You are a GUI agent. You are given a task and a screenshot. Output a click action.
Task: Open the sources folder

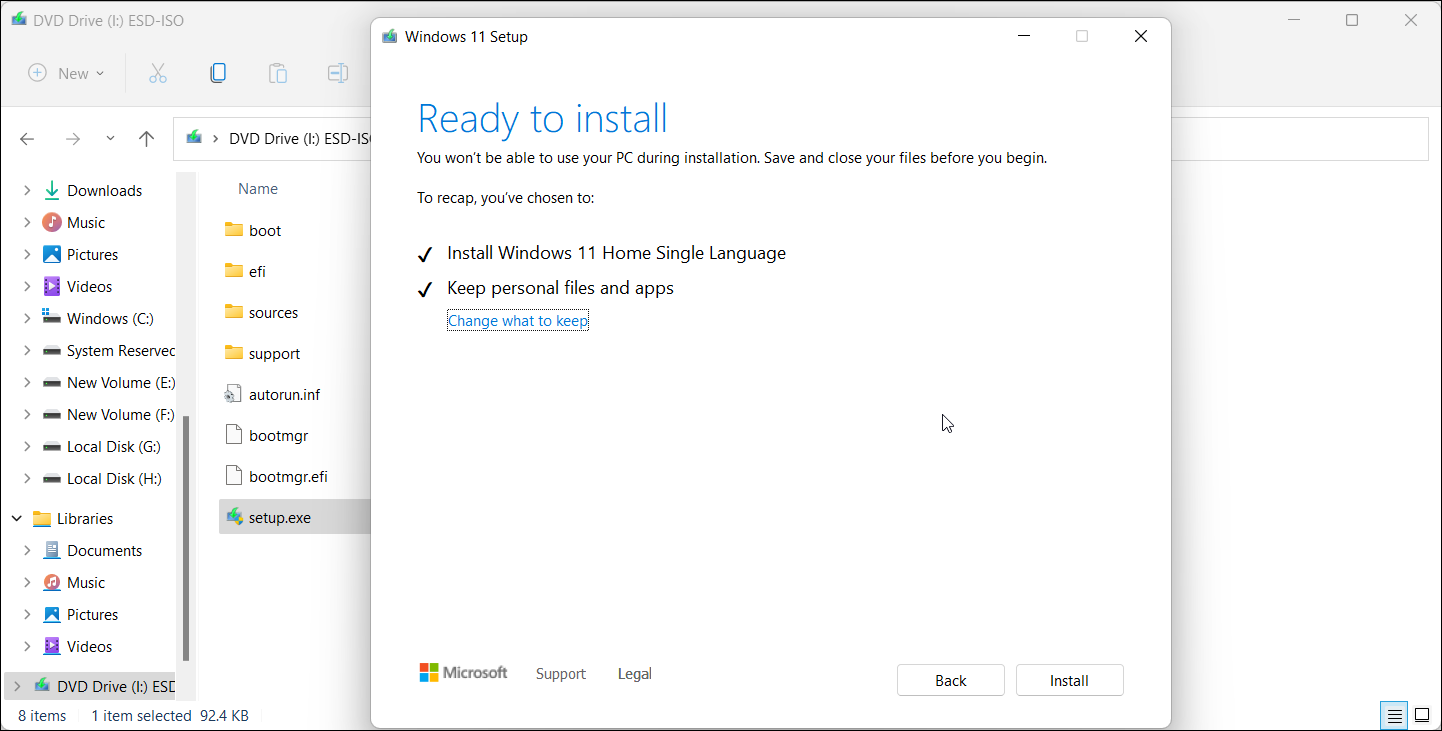pyautogui.click(x=273, y=312)
